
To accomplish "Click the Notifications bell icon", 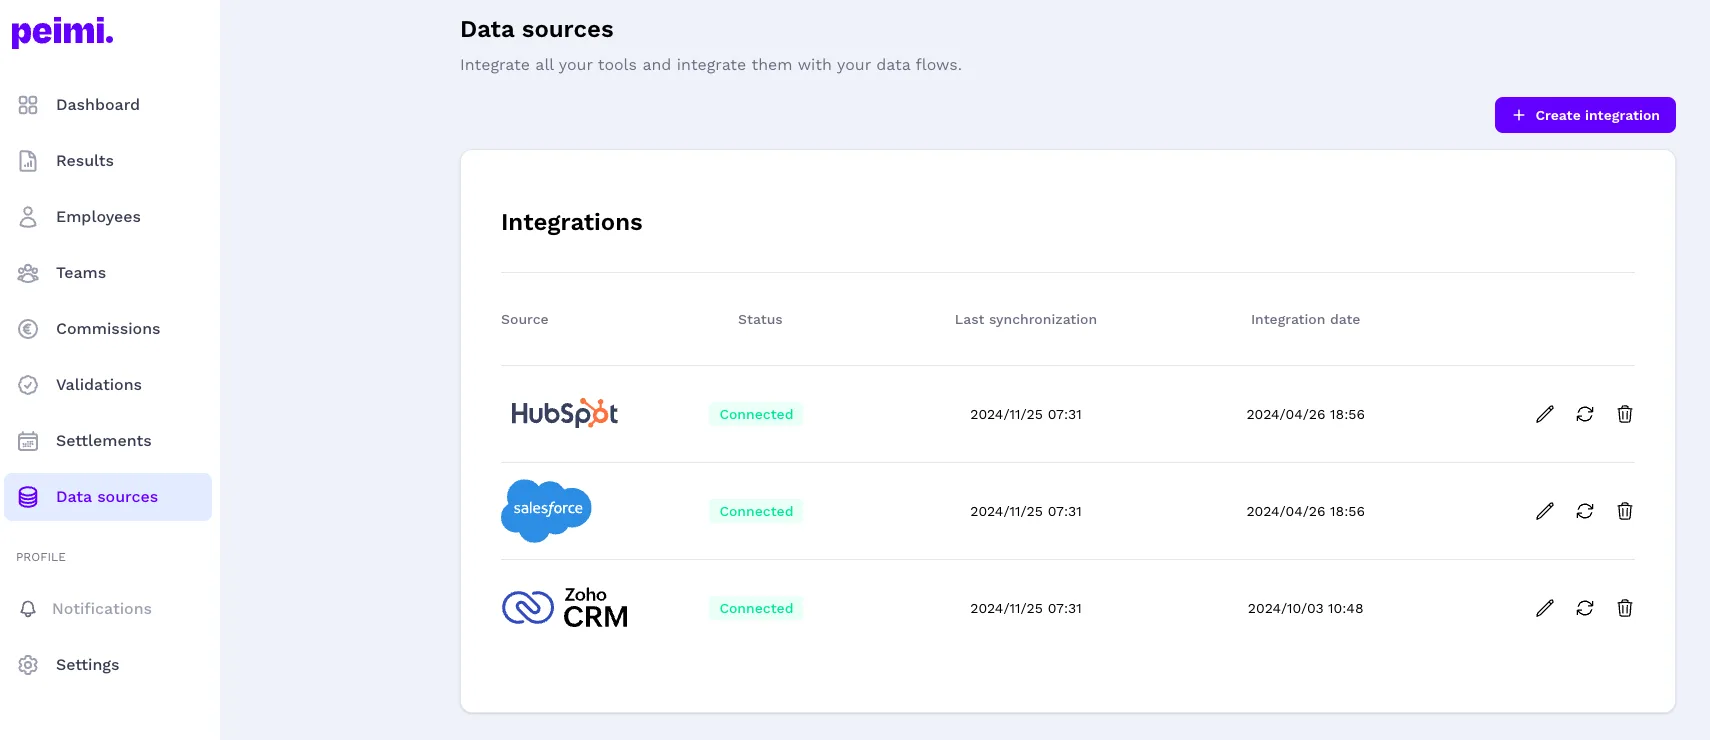I will [28, 609].
